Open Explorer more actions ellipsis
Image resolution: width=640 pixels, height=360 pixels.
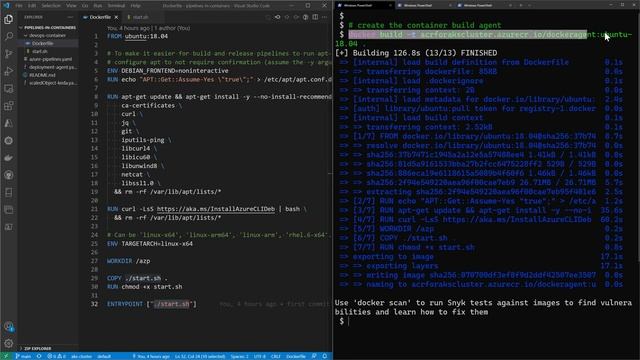click(x=70, y=17)
